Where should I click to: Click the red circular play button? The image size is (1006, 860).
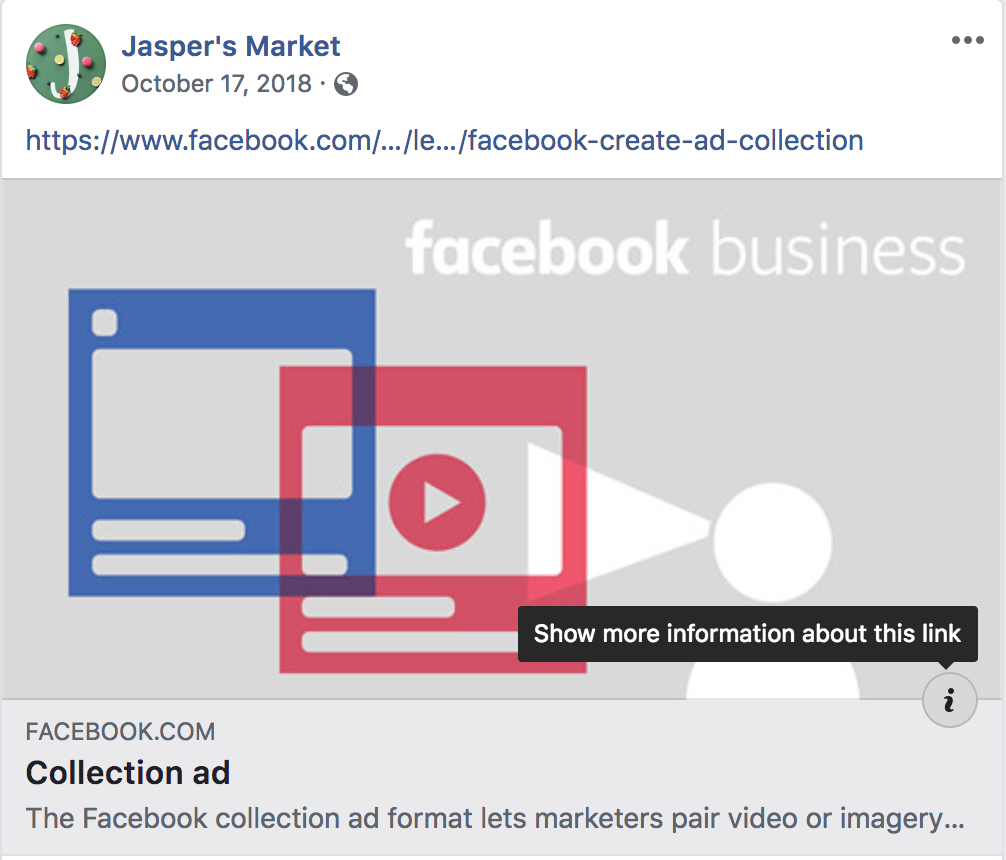(437, 502)
